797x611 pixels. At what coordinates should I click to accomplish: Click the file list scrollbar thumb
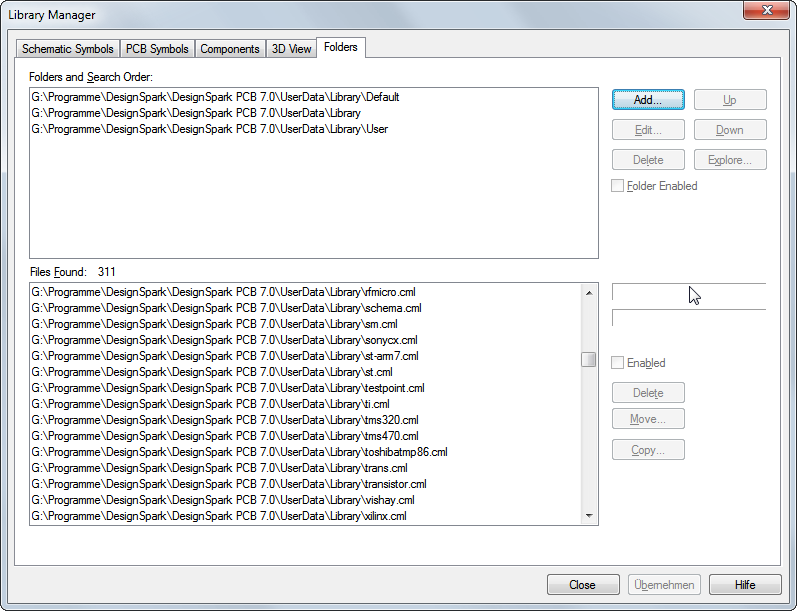point(589,359)
